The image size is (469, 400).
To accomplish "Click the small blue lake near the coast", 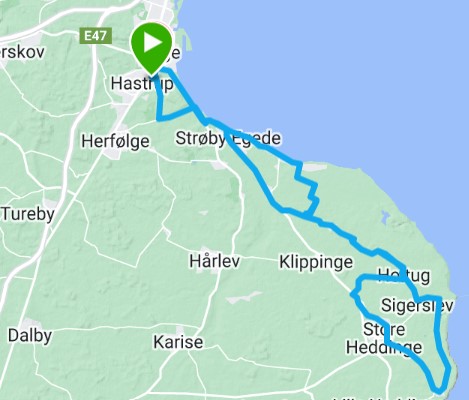I will pos(385,217).
